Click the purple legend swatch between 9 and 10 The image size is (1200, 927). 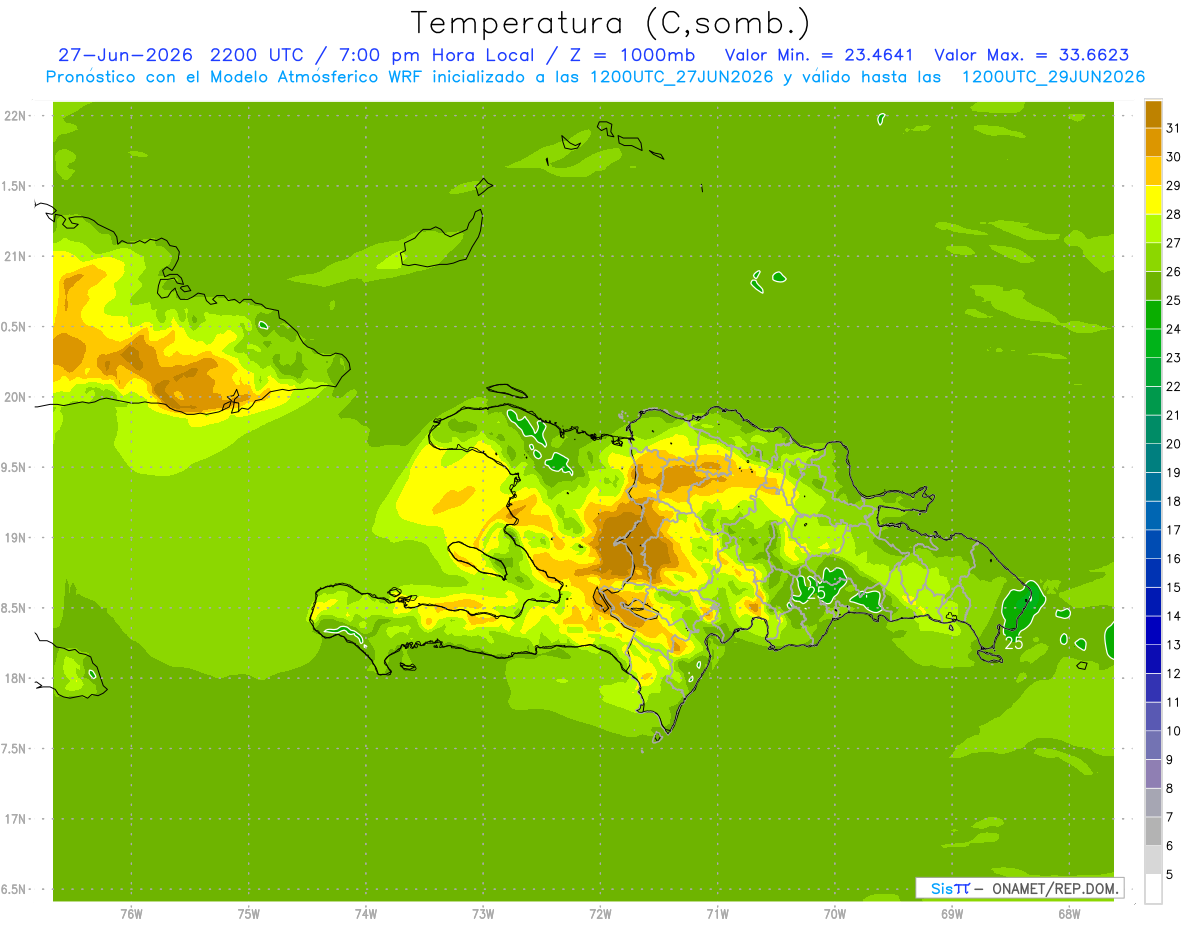pyautogui.click(x=1153, y=745)
